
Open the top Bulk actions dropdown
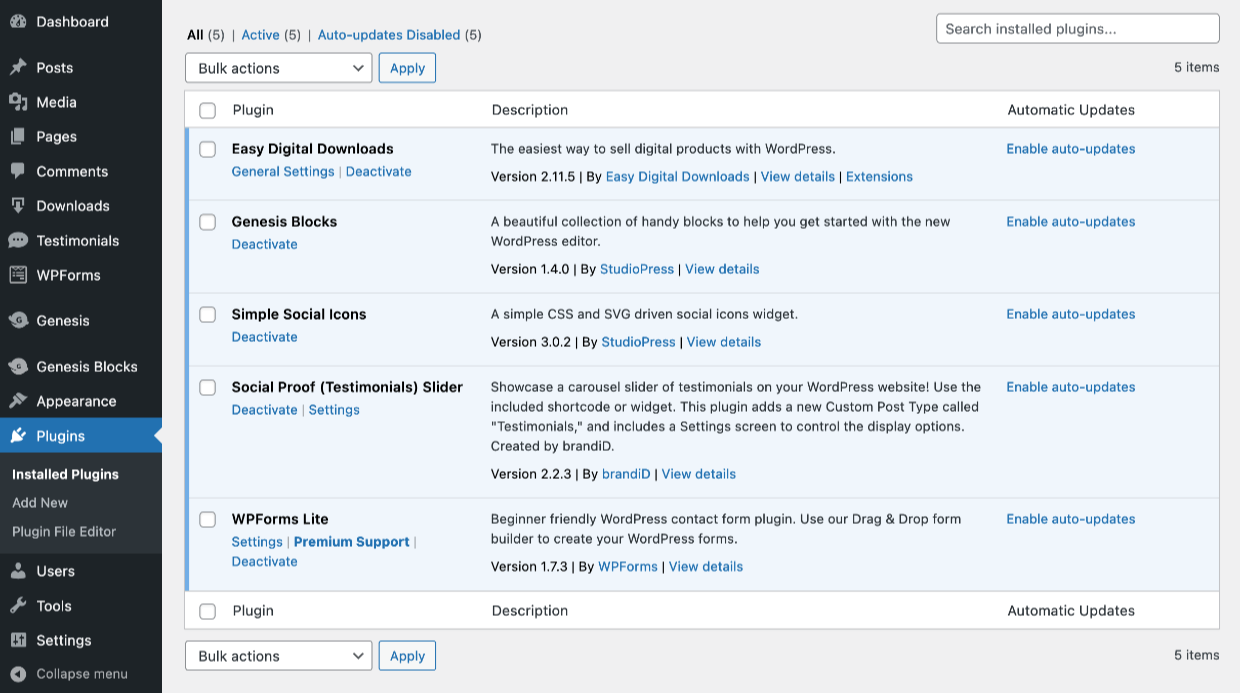click(279, 68)
